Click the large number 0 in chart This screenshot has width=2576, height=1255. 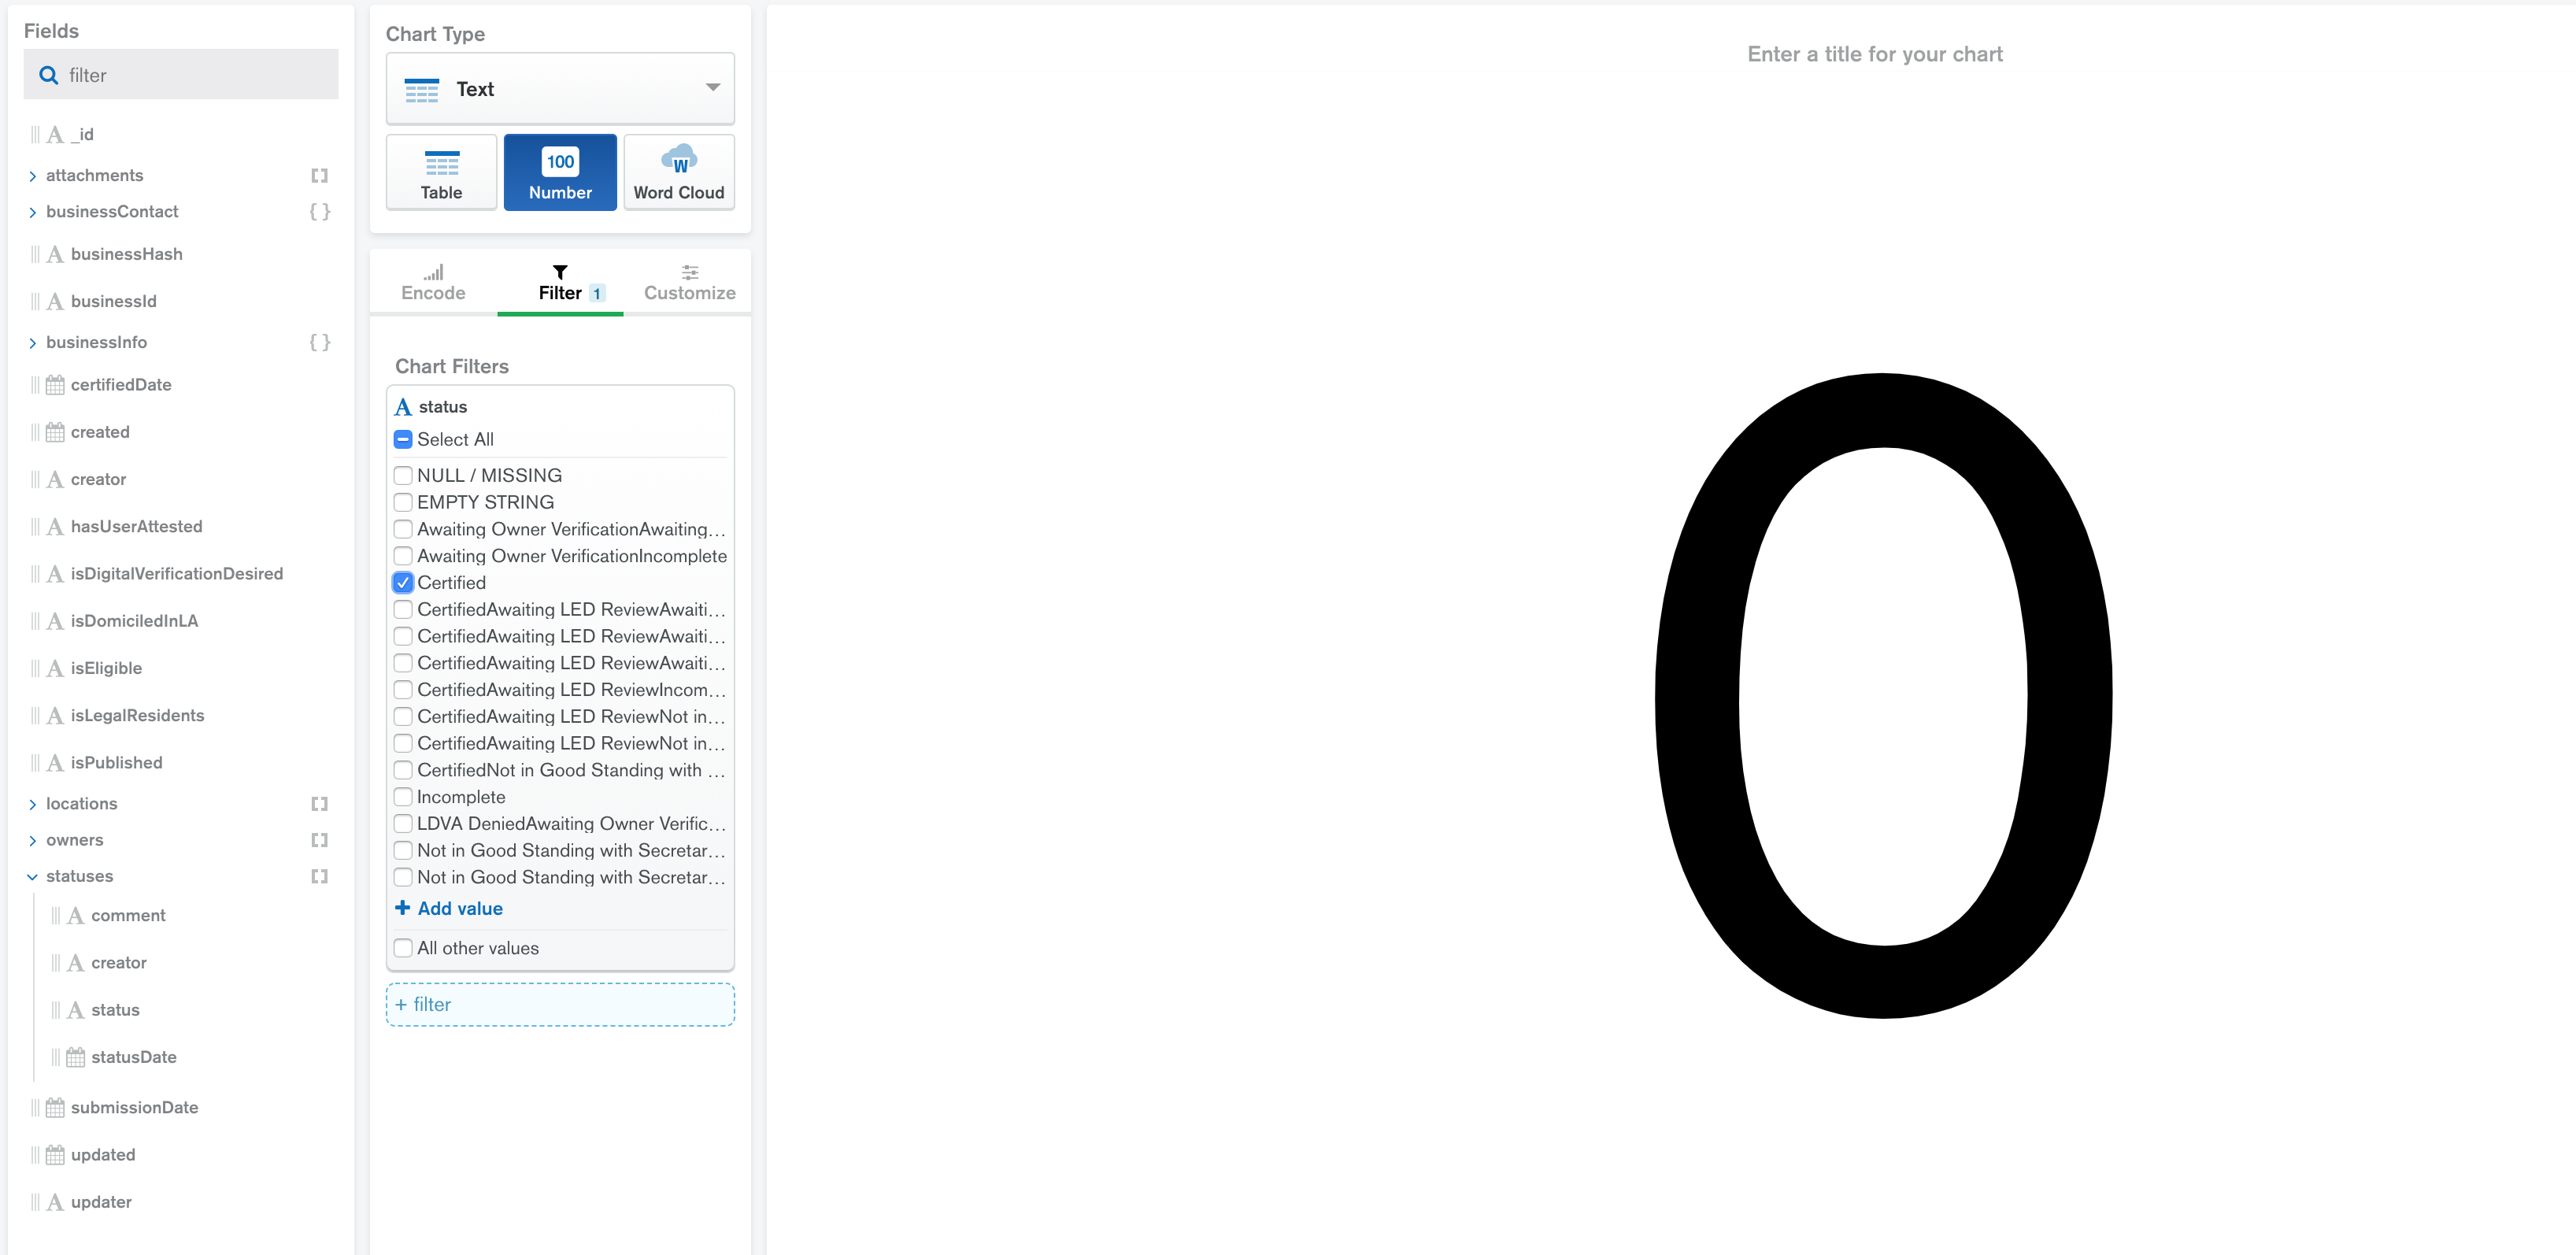point(1883,696)
